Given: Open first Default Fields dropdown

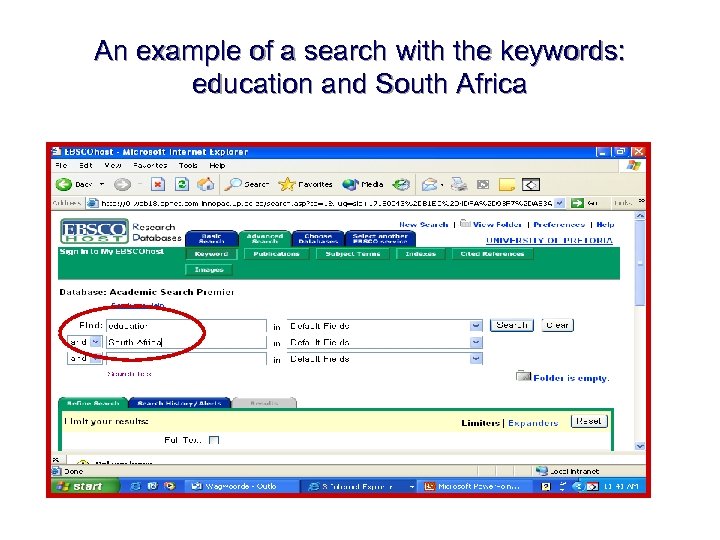Looking at the screenshot, I should click(476, 326).
